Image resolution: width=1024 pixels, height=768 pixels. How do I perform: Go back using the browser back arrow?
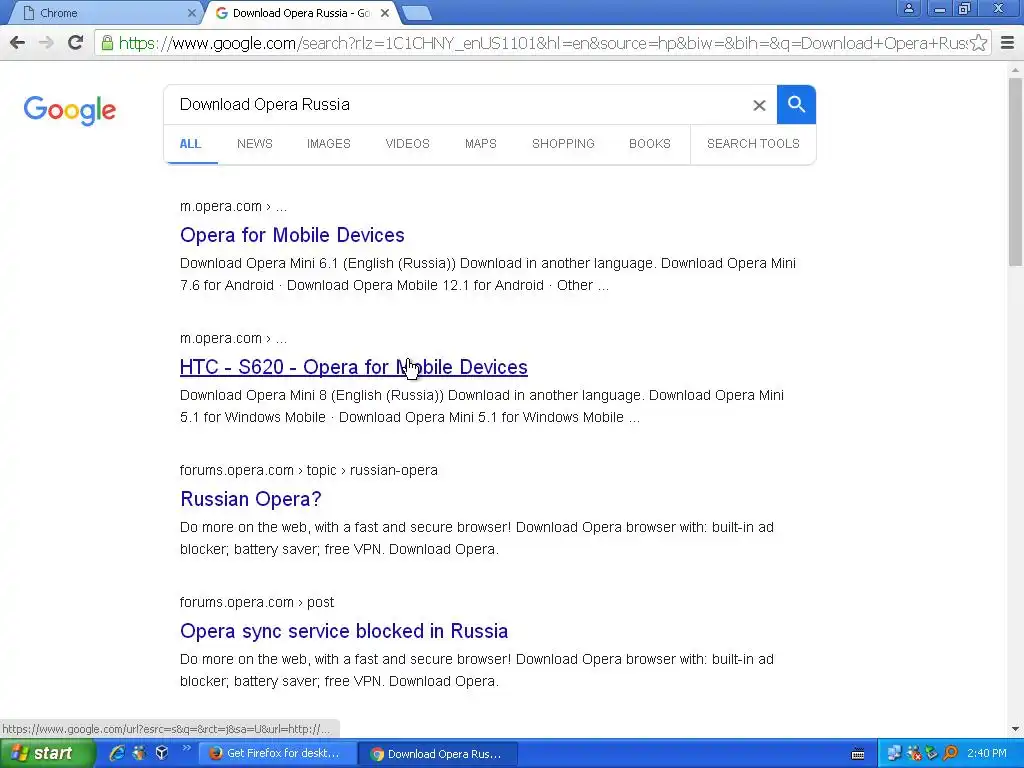[x=18, y=43]
